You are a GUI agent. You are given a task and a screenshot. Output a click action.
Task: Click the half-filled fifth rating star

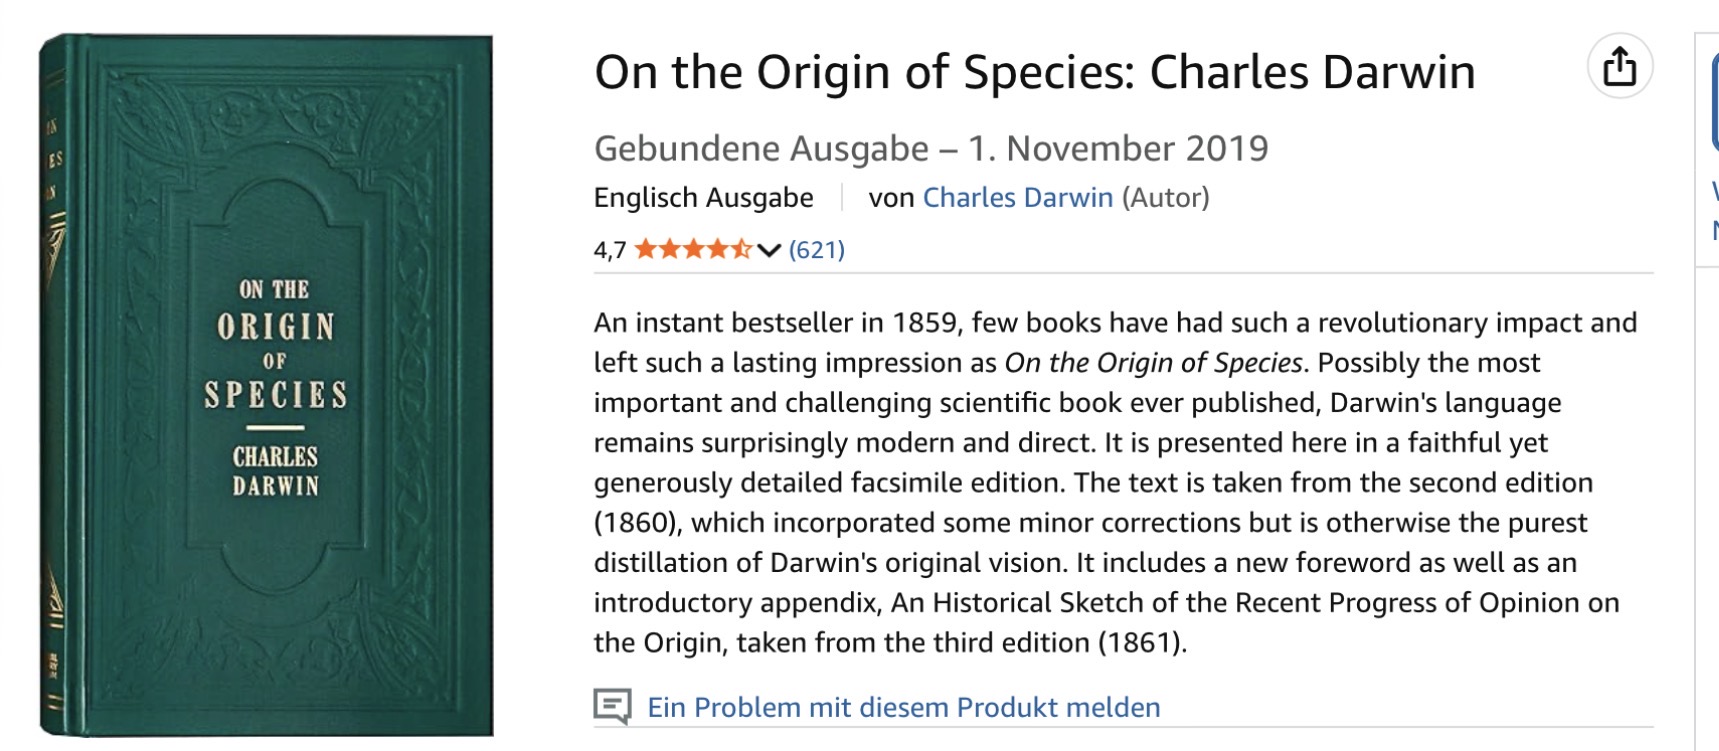click(741, 249)
